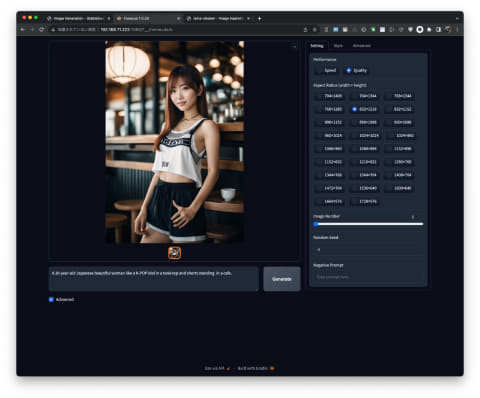Viewport: 480px width, 398px height.
Task: Choose aspect ratio 704×1344
Action: click(364, 96)
